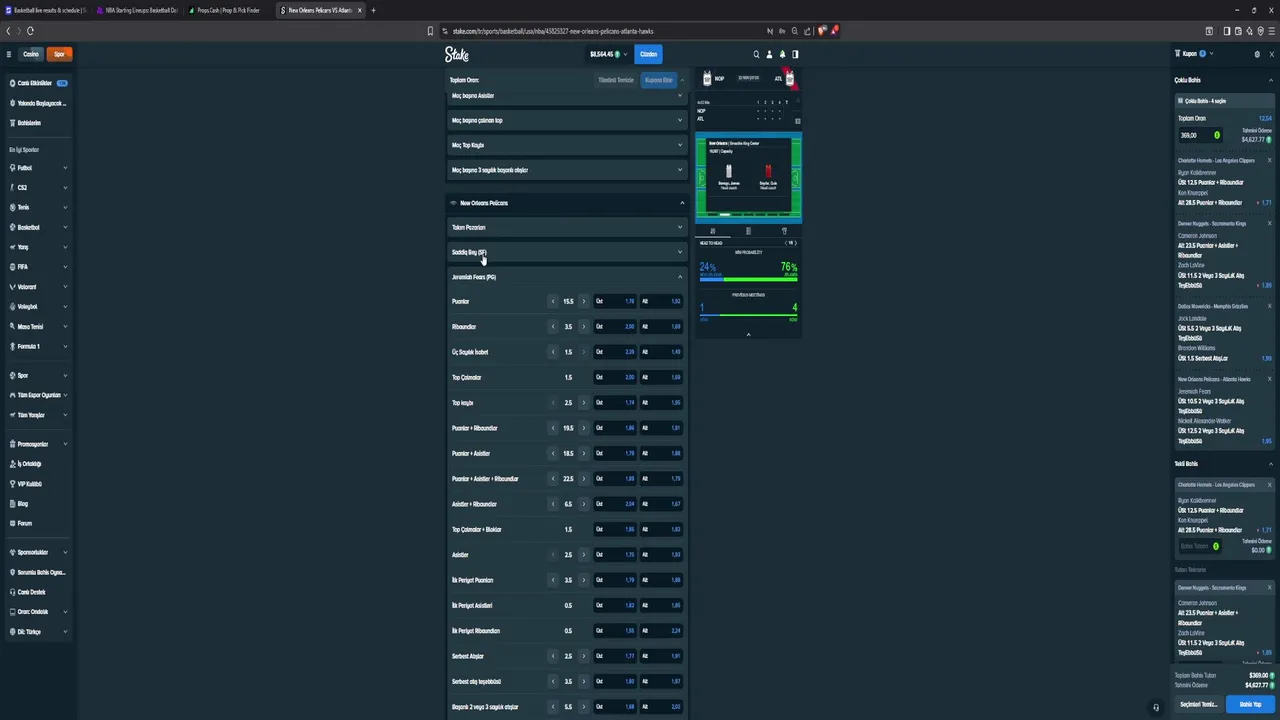Click the Kupona Ekle button
The width and height of the screenshot is (1280, 720).
pyautogui.click(x=658, y=80)
